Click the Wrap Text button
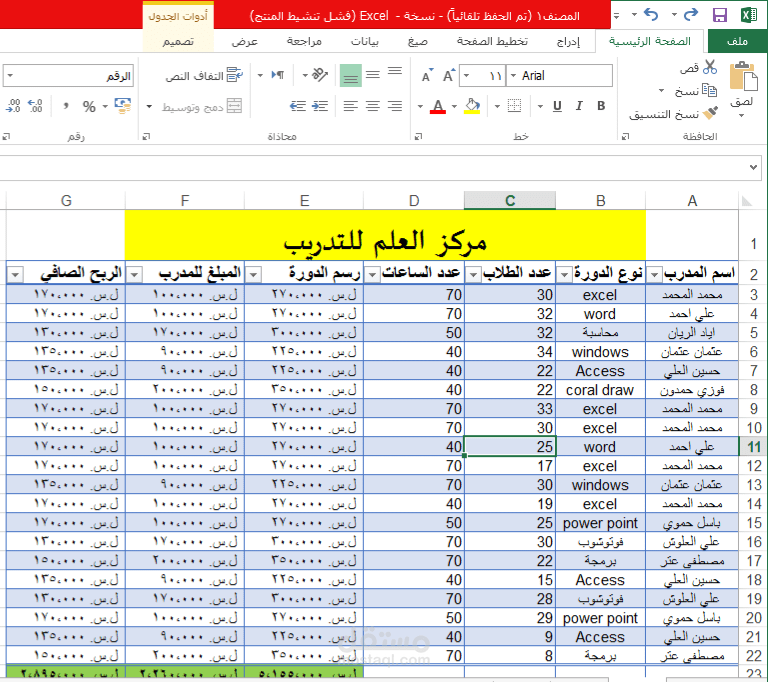 tap(204, 75)
